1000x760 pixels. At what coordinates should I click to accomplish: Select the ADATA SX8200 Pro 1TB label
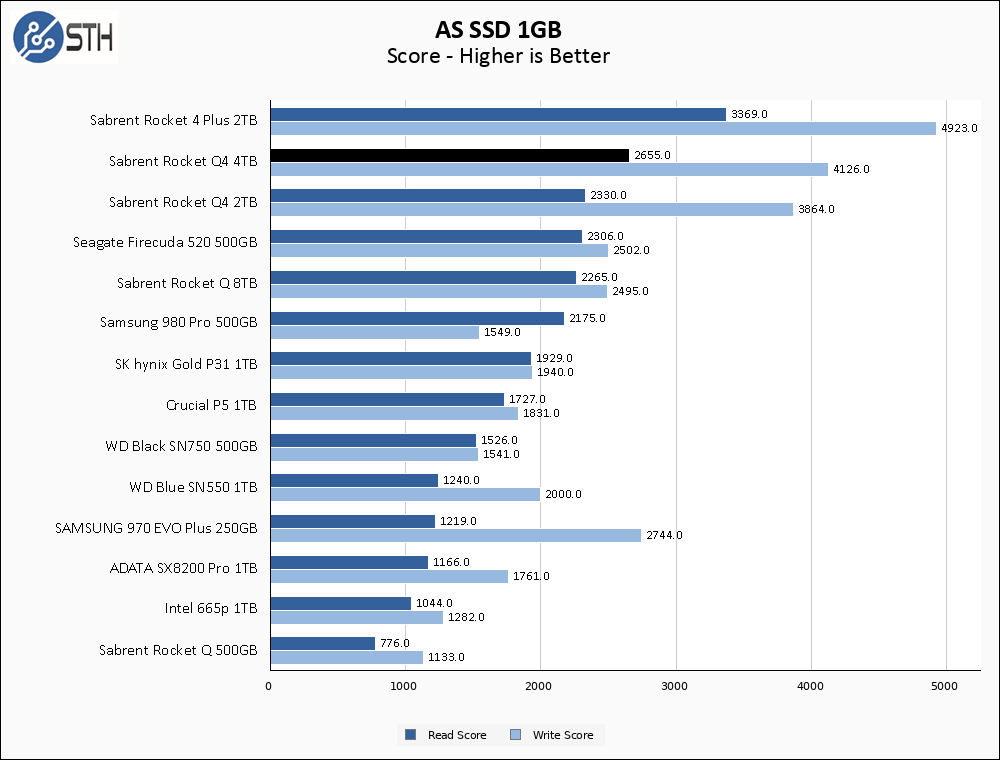pos(184,568)
